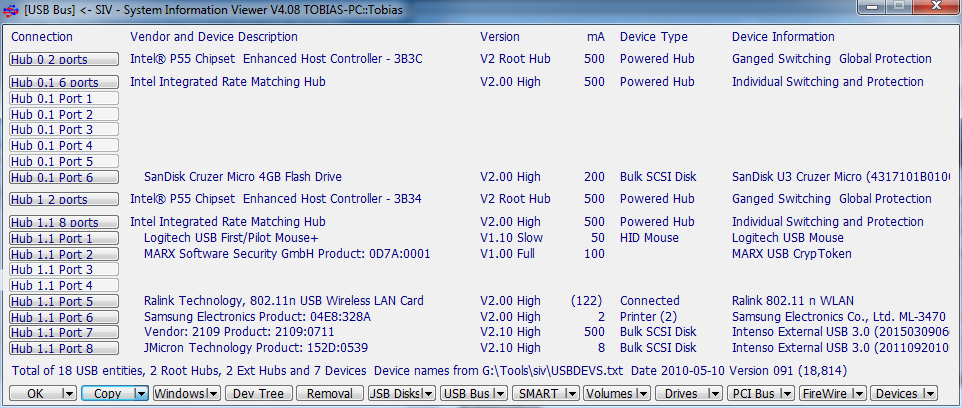Click the FireWire button
The height and width of the screenshot is (408, 962).
click(825, 394)
